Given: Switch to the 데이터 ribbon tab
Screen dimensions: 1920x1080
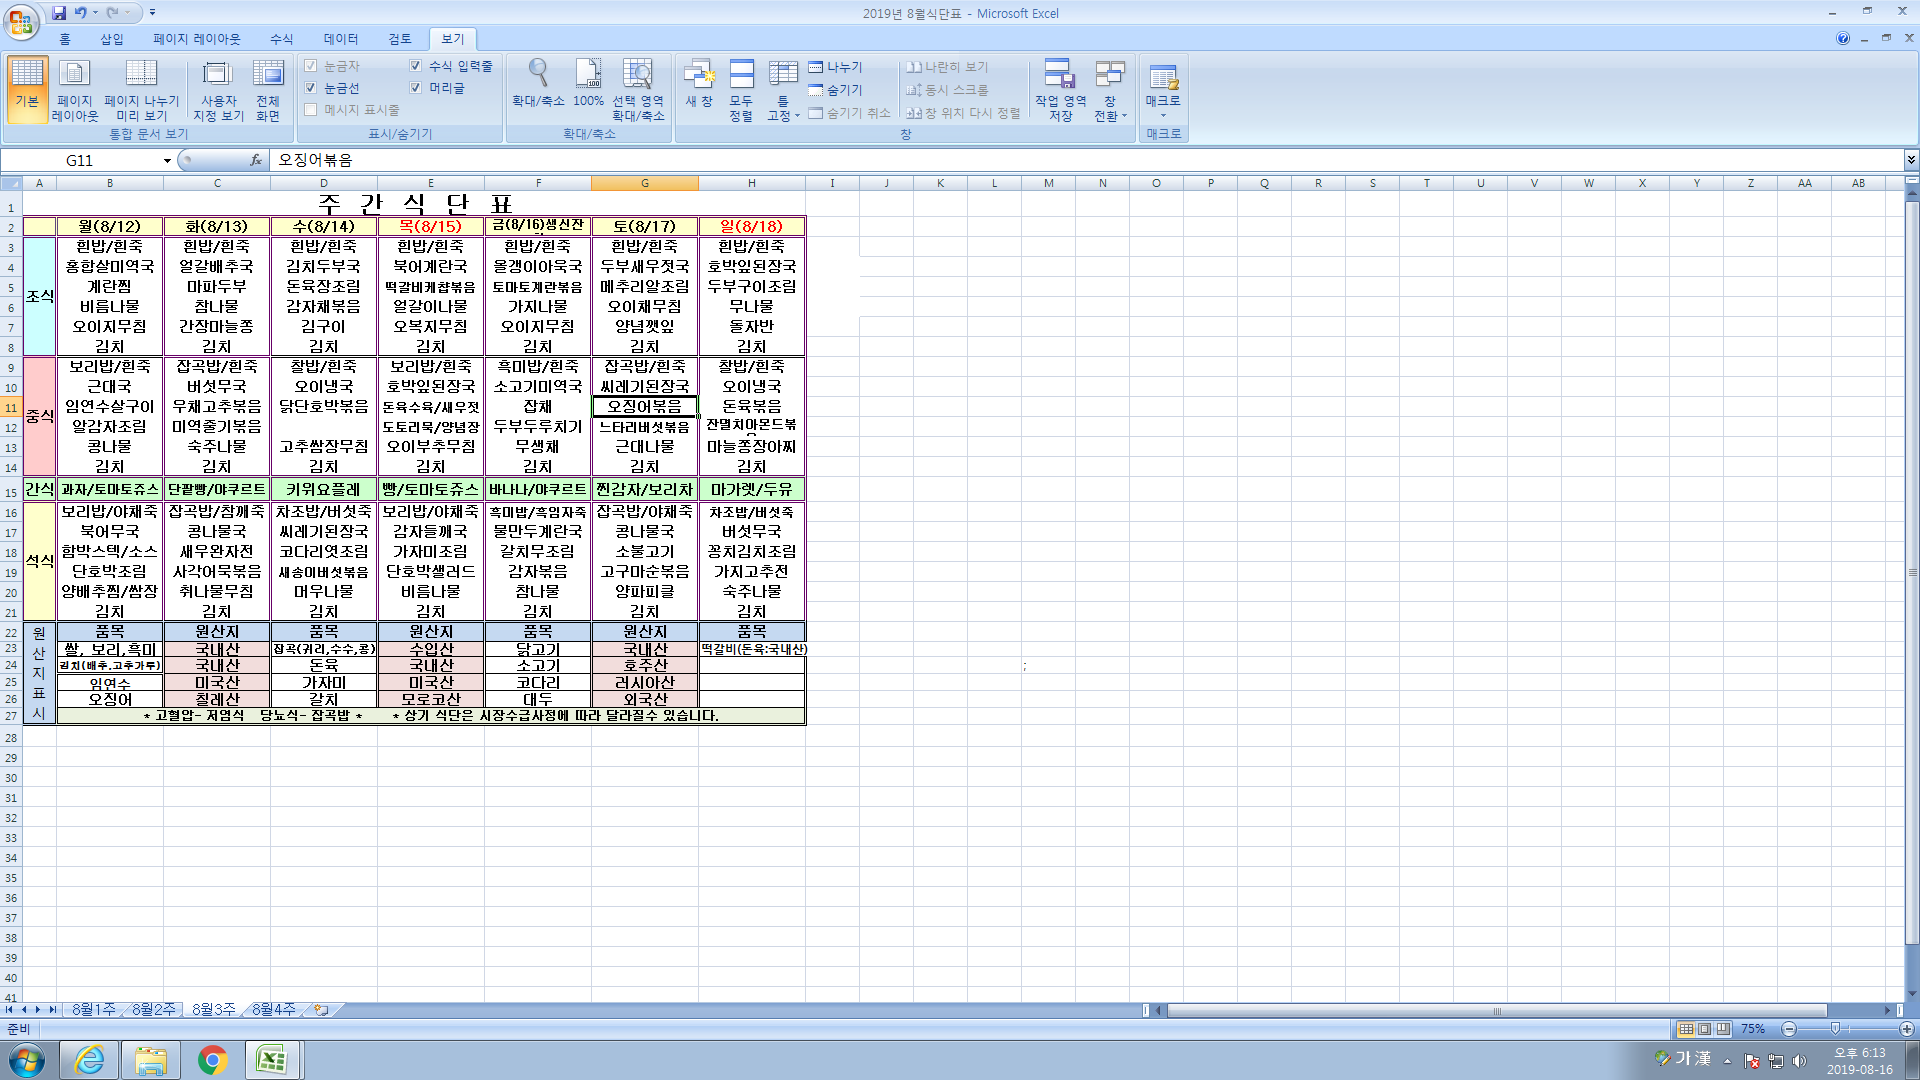Looking at the screenshot, I should 340,39.
